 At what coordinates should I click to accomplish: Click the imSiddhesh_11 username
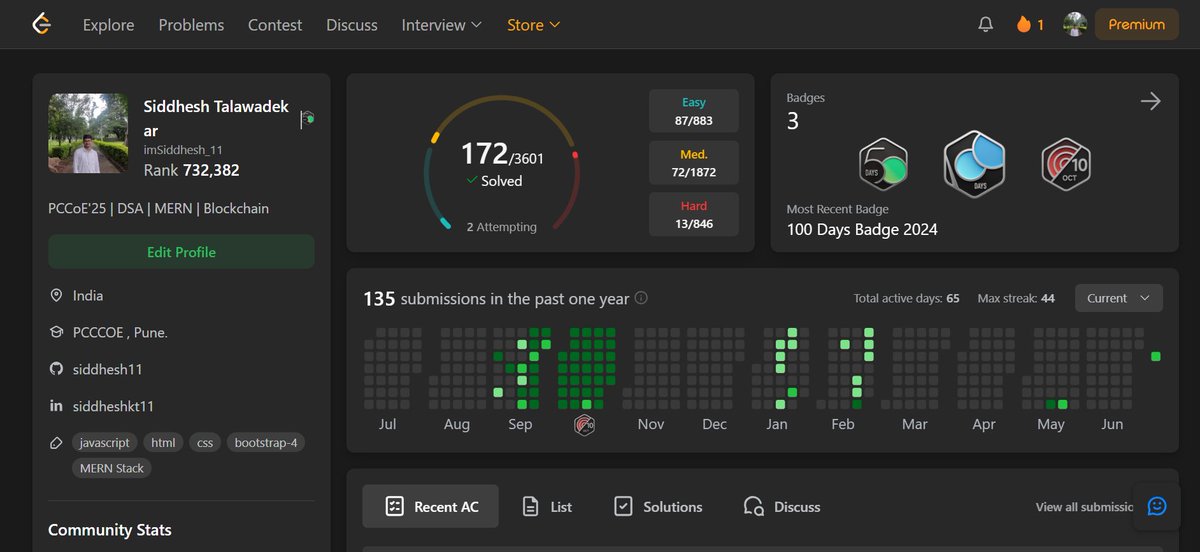pyautogui.click(x=183, y=149)
